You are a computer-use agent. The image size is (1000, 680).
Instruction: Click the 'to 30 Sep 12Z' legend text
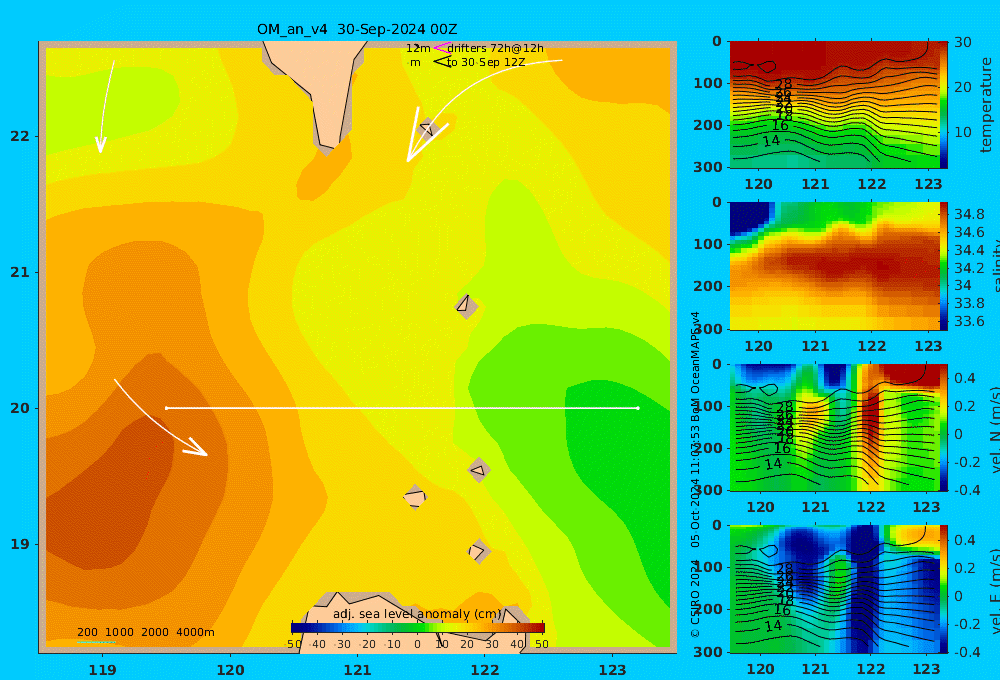tap(486, 63)
